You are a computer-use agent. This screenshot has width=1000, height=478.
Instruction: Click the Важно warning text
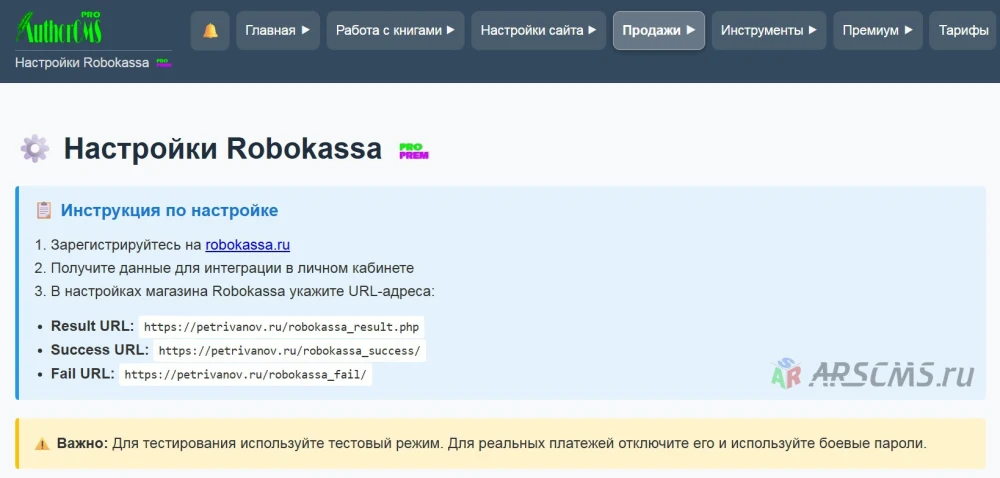491,444
